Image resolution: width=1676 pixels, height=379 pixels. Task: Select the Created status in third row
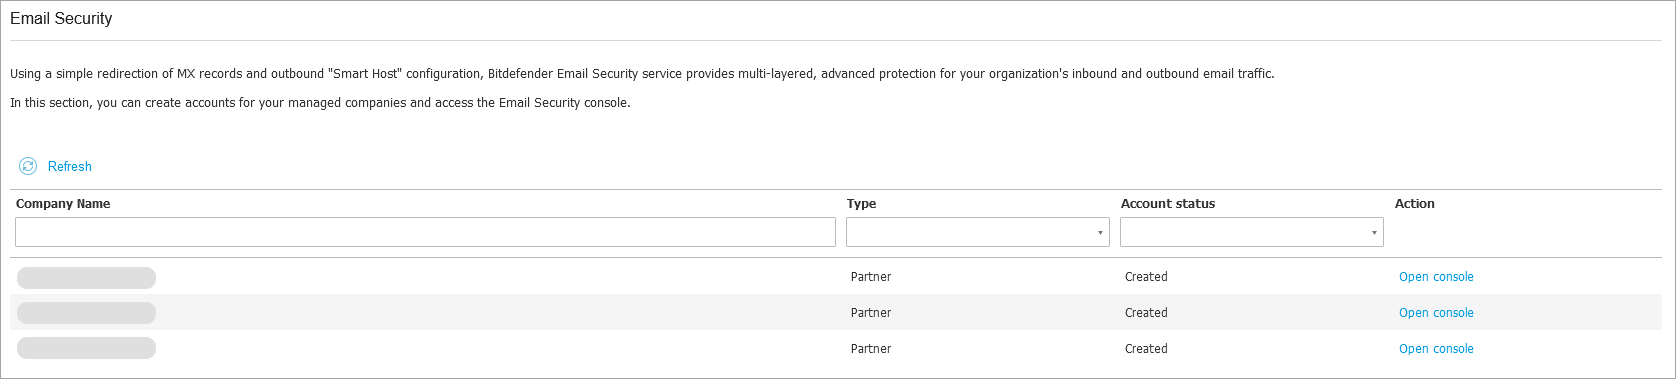coord(1146,349)
